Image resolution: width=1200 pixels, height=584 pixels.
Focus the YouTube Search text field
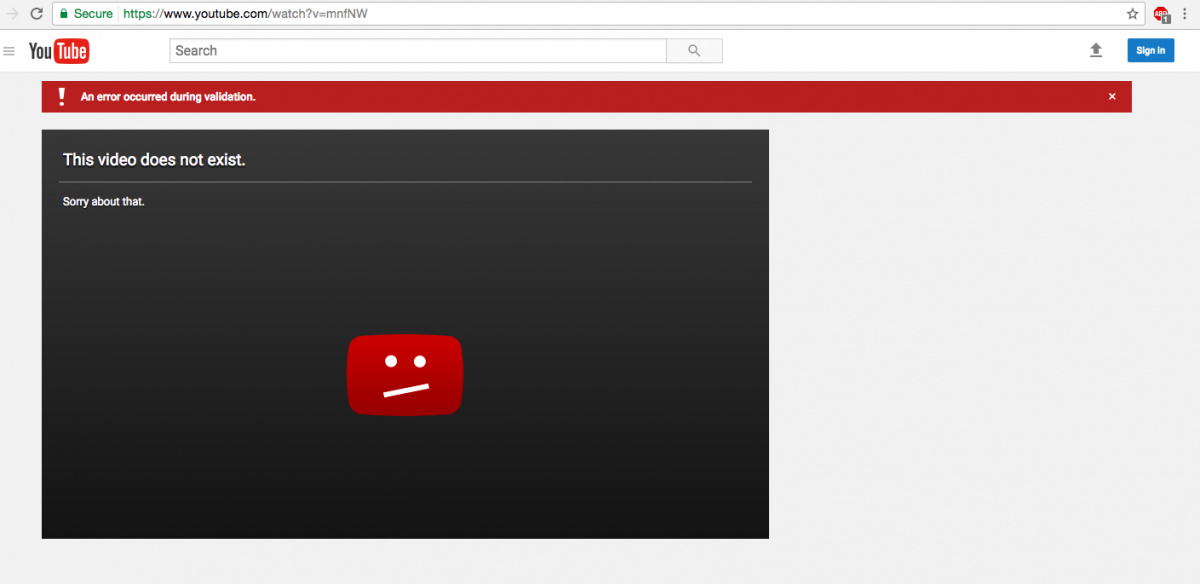pyautogui.click(x=418, y=51)
